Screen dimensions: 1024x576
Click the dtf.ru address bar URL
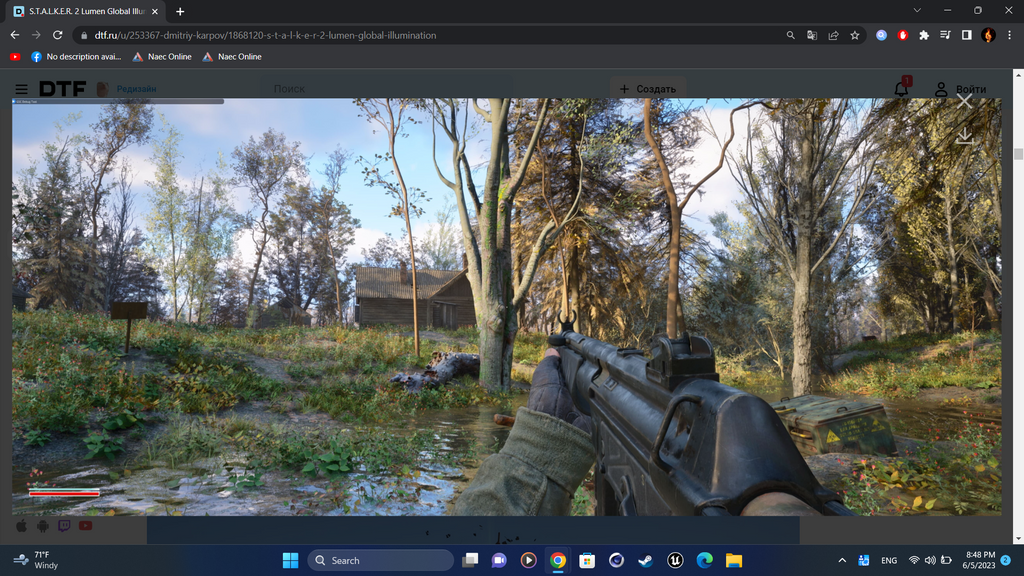[265, 35]
